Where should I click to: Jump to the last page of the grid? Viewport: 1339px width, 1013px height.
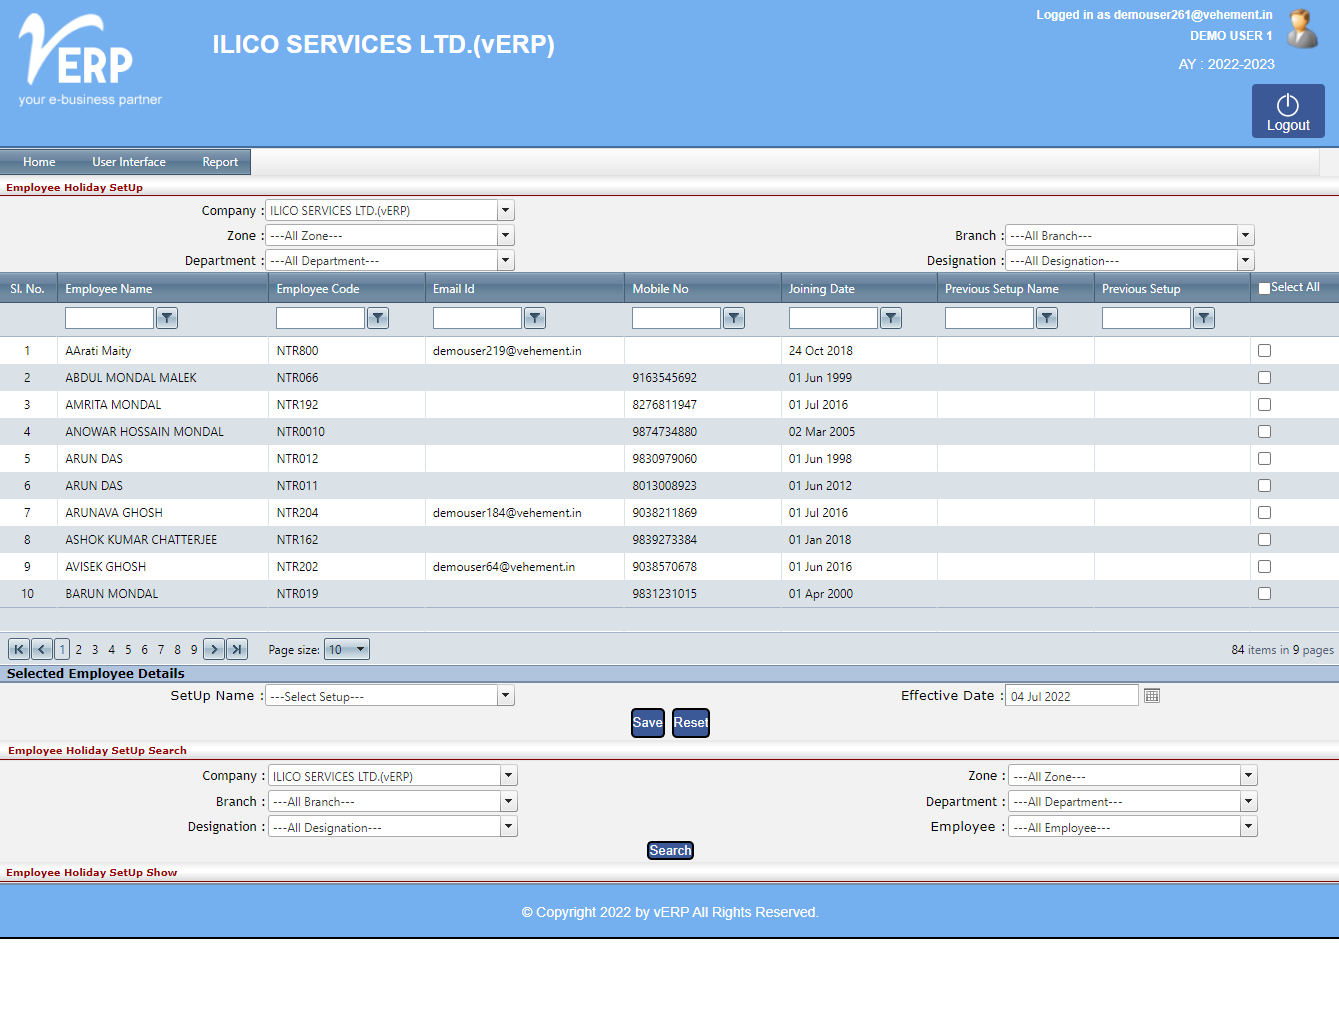237,649
